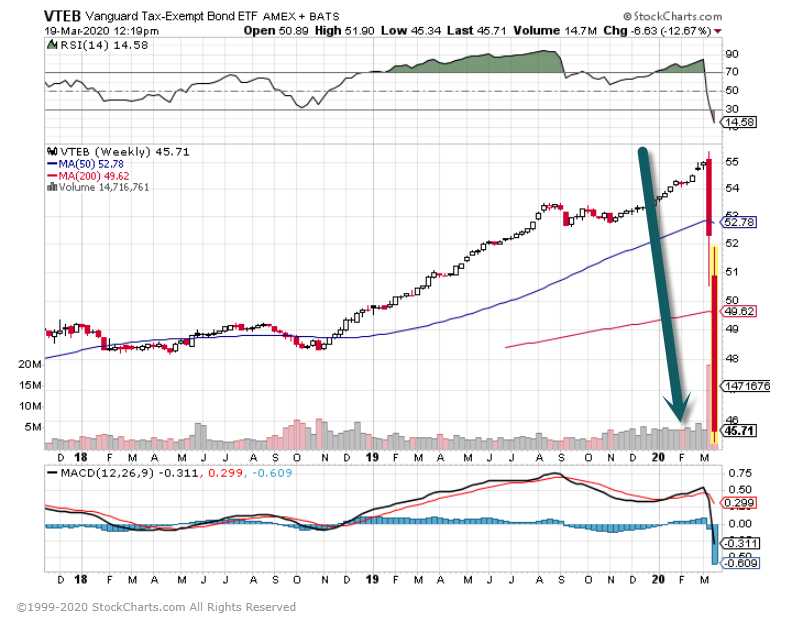Viewport: 785px width, 619px height.
Task: Click the 15M volume axis label
Action: [x=30, y=386]
